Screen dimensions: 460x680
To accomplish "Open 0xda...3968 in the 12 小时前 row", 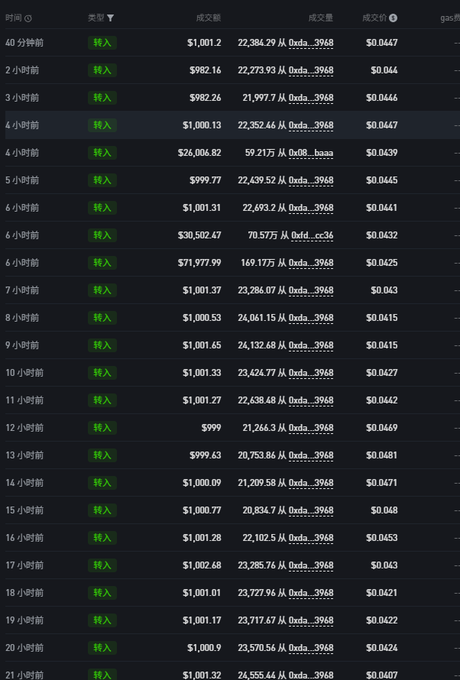I will coord(311,428).
